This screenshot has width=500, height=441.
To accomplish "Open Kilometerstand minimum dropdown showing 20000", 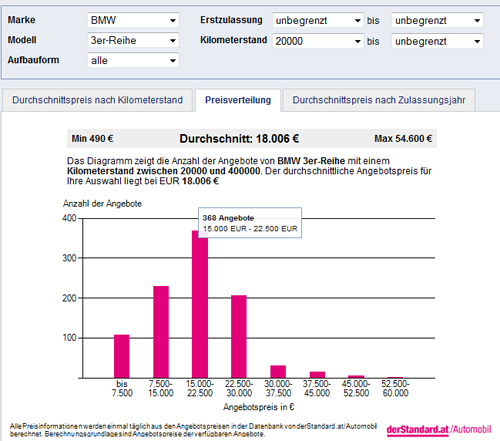I will pos(318,41).
